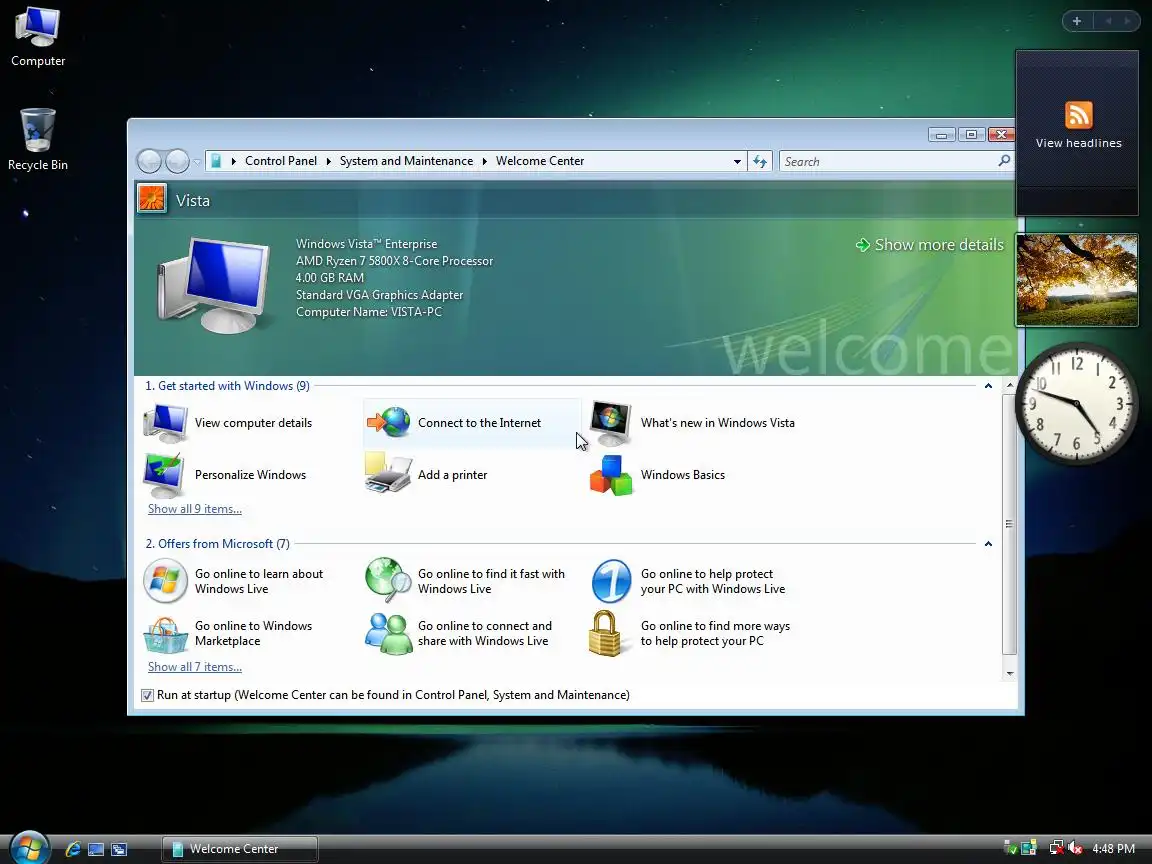Click the vertical scrollbar thumb
The width and height of the screenshot is (1152, 864).
(1009, 524)
